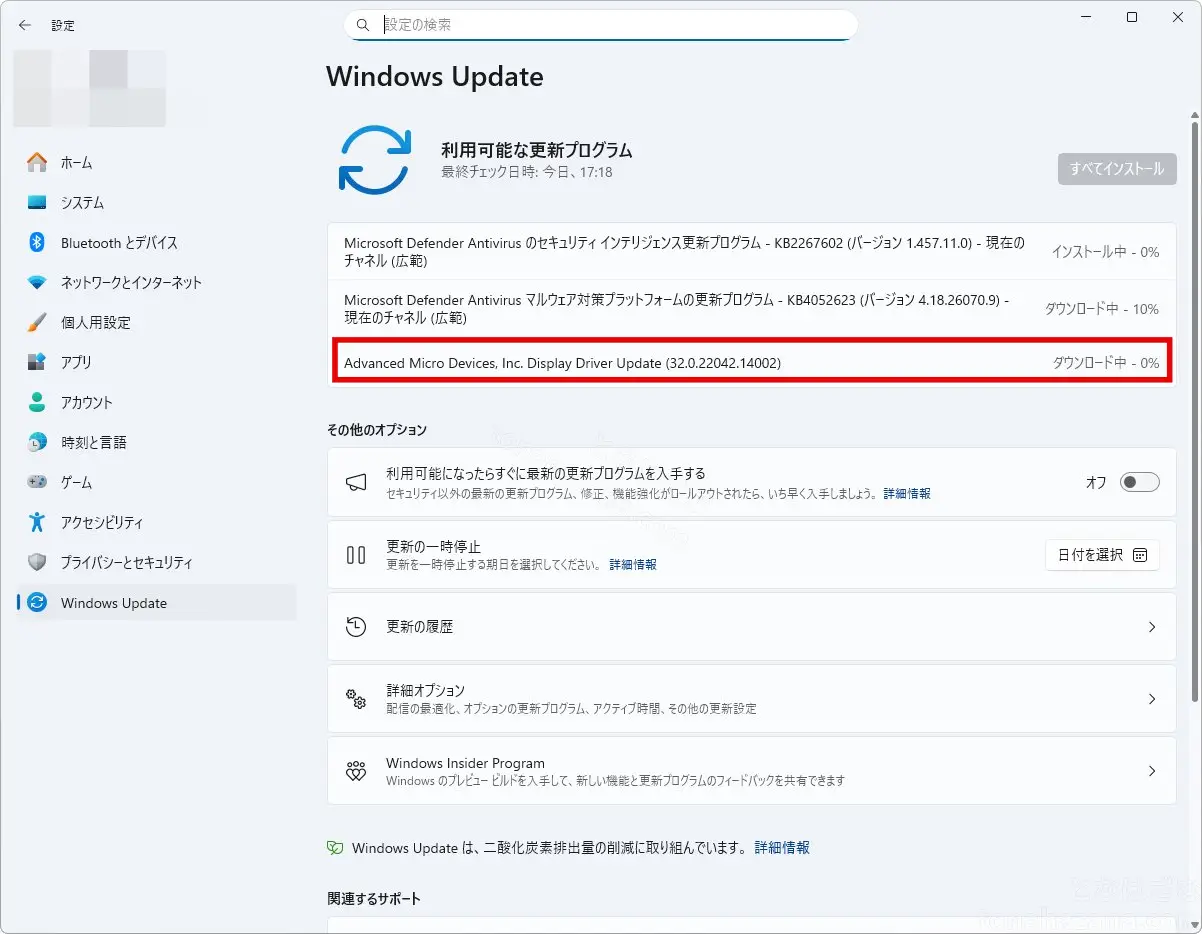Click the 更新の一時停止 title text
Viewport: 1202px width, 934px height.
click(434, 547)
